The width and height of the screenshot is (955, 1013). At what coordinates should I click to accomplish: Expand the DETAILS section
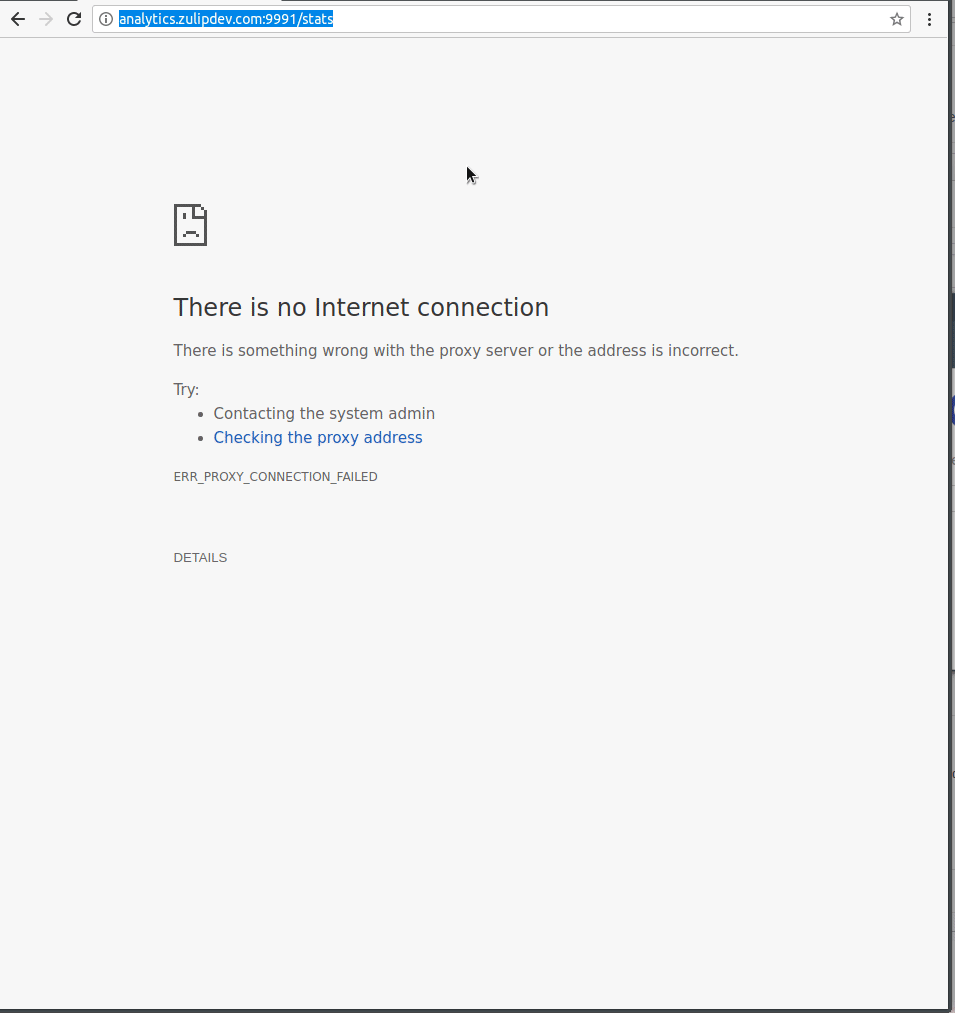(200, 558)
